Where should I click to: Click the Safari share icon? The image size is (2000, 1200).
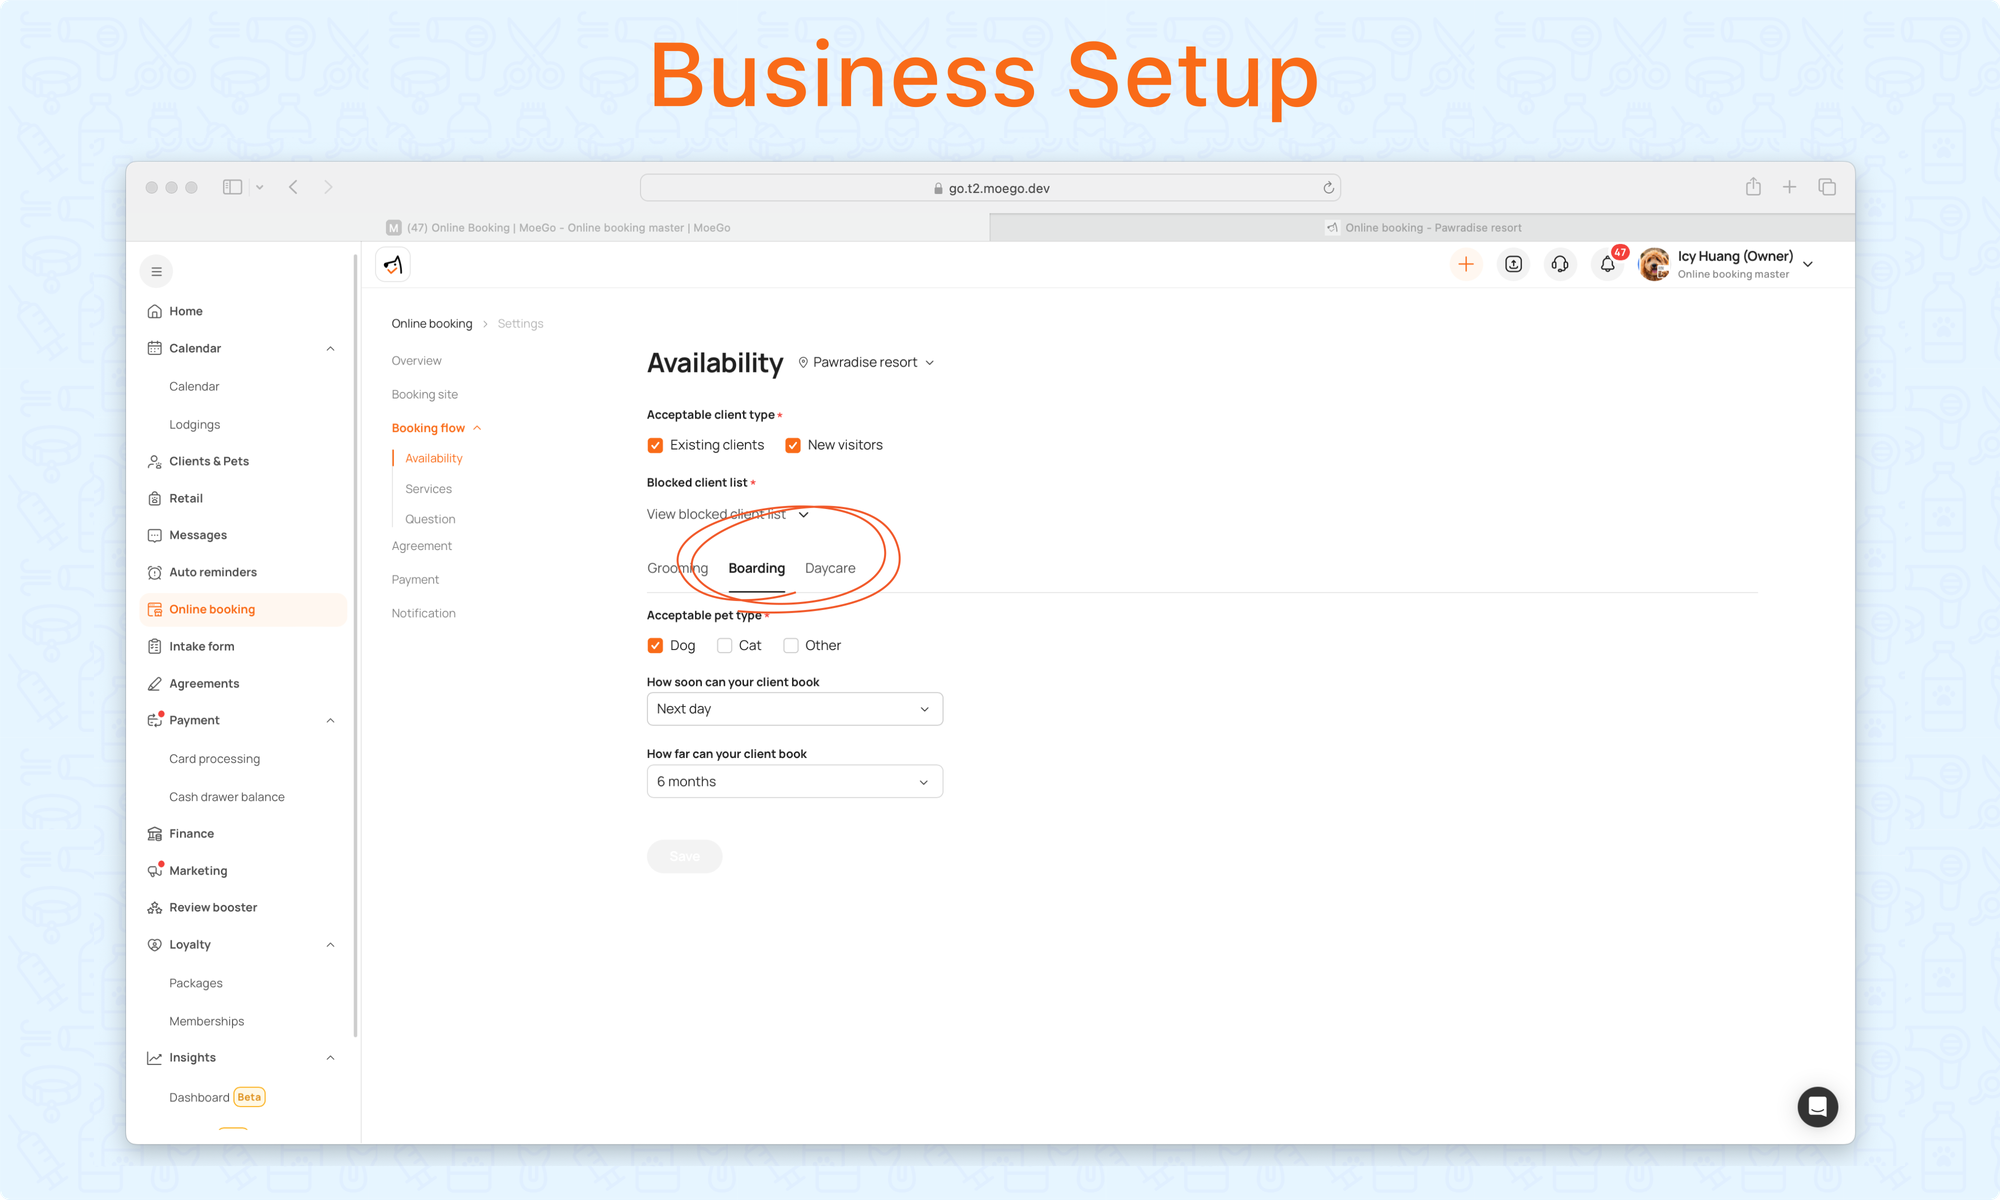pyautogui.click(x=1753, y=187)
